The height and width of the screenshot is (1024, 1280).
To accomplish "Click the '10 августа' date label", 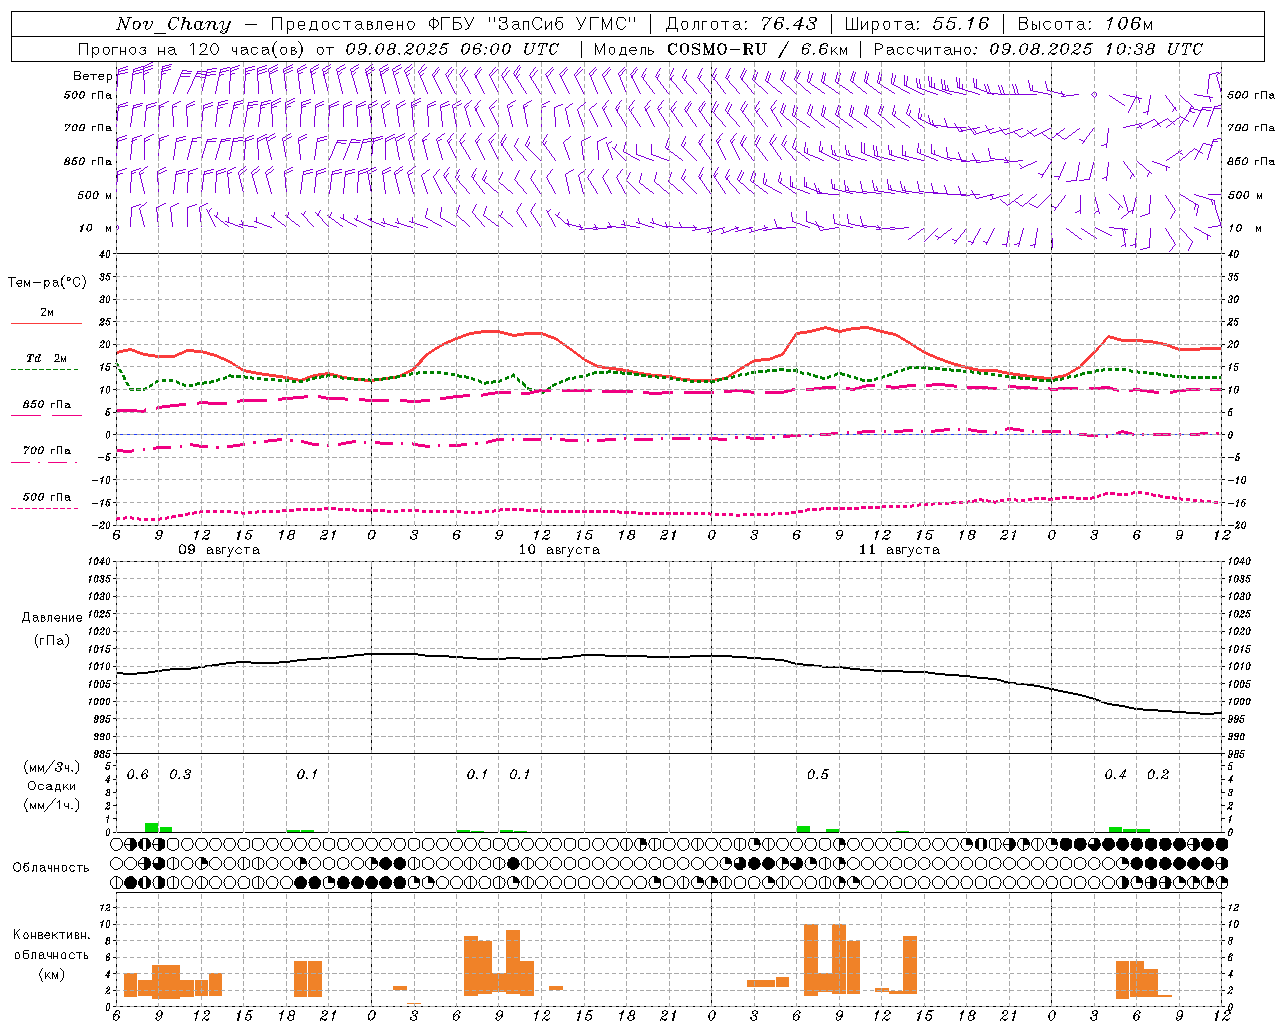I will 559,550.
